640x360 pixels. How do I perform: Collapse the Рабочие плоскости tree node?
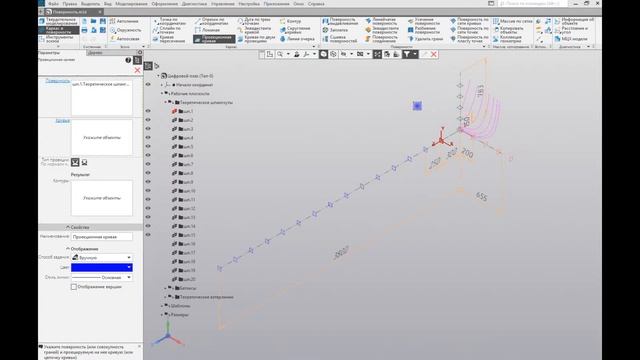point(162,93)
